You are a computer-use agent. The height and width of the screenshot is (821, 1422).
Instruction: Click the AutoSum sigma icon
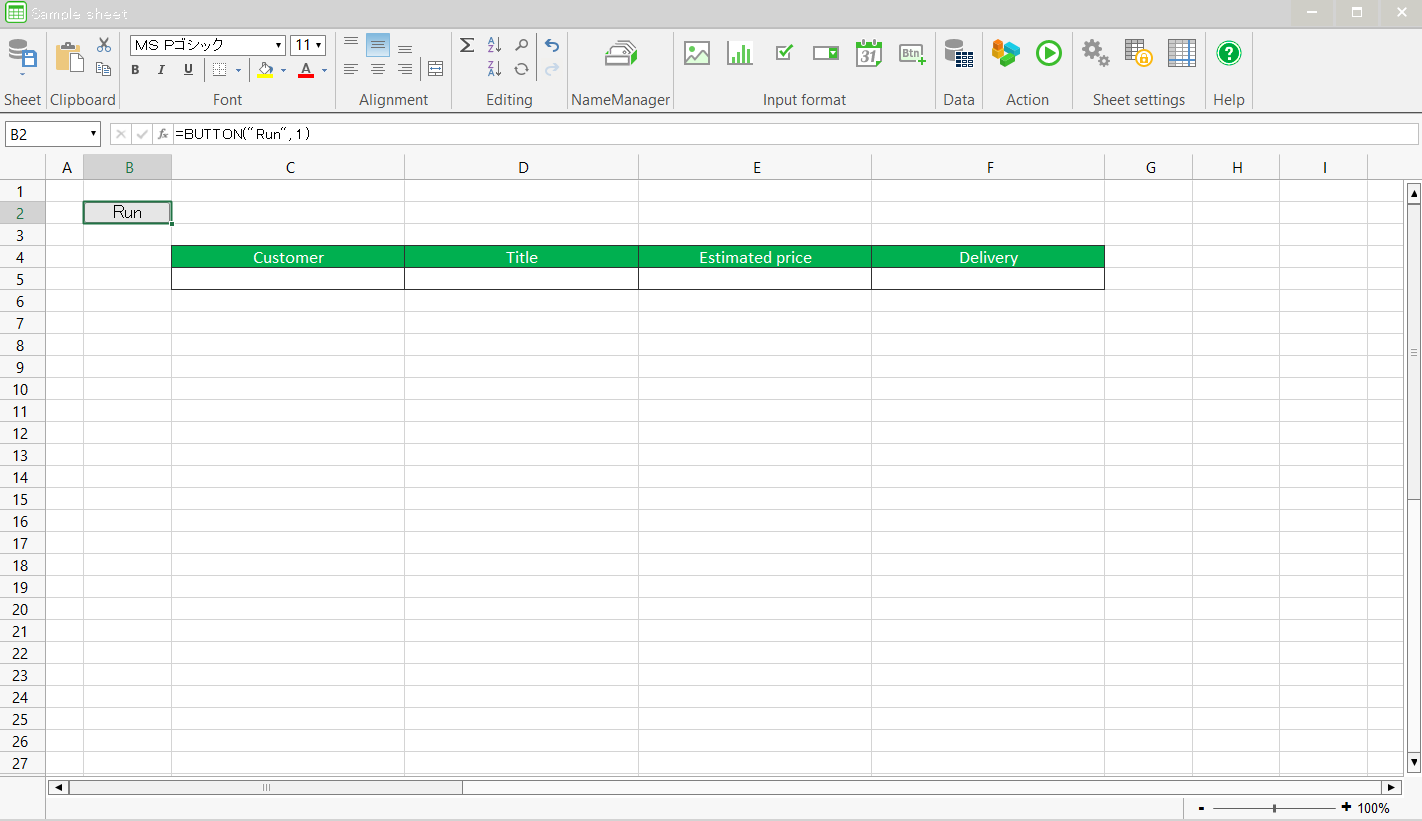point(467,45)
